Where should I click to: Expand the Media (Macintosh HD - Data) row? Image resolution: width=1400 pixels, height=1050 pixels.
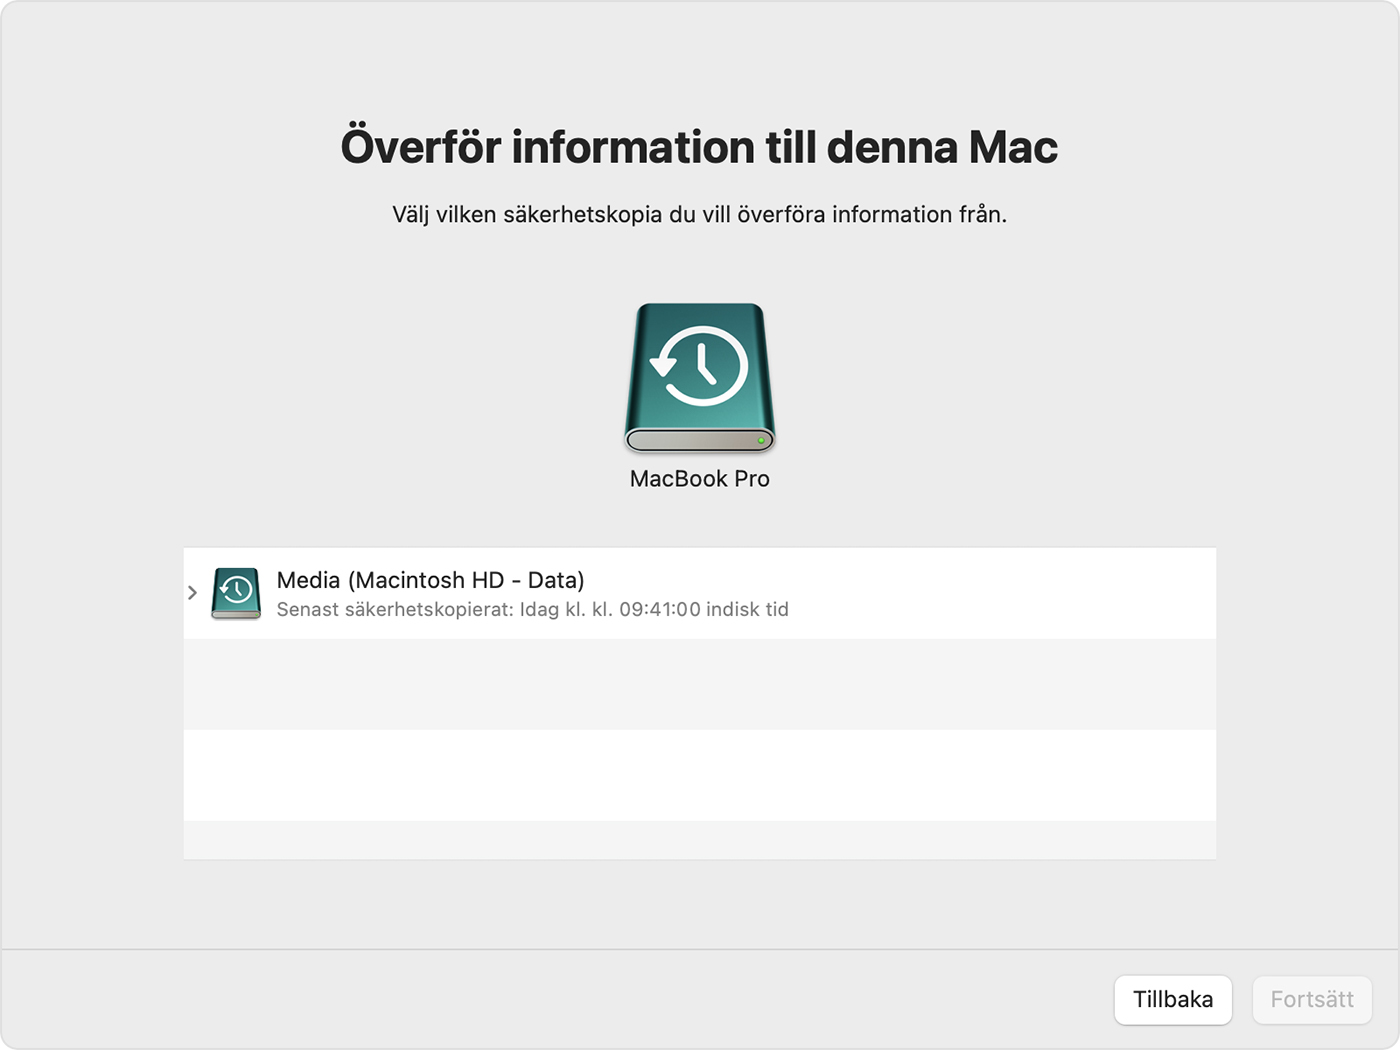click(192, 593)
